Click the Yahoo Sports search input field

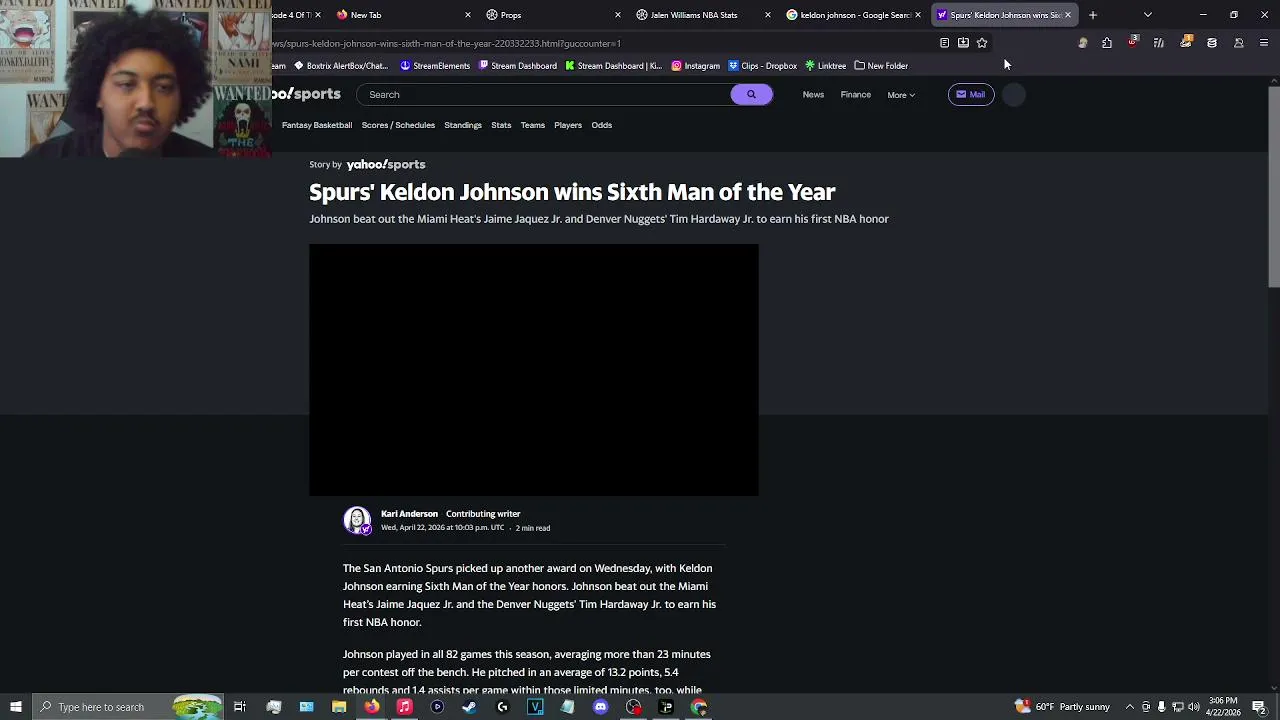click(545, 94)
